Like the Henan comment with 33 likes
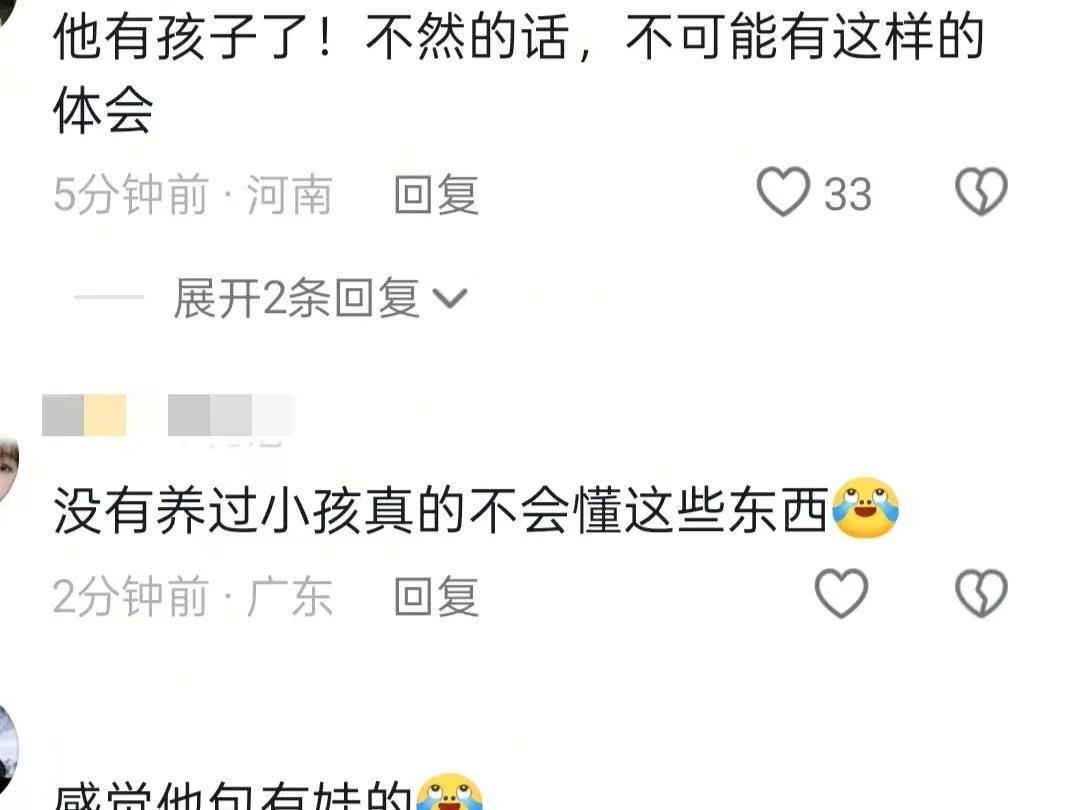Viewport: 1067px width, 810px height. point(783,192)
